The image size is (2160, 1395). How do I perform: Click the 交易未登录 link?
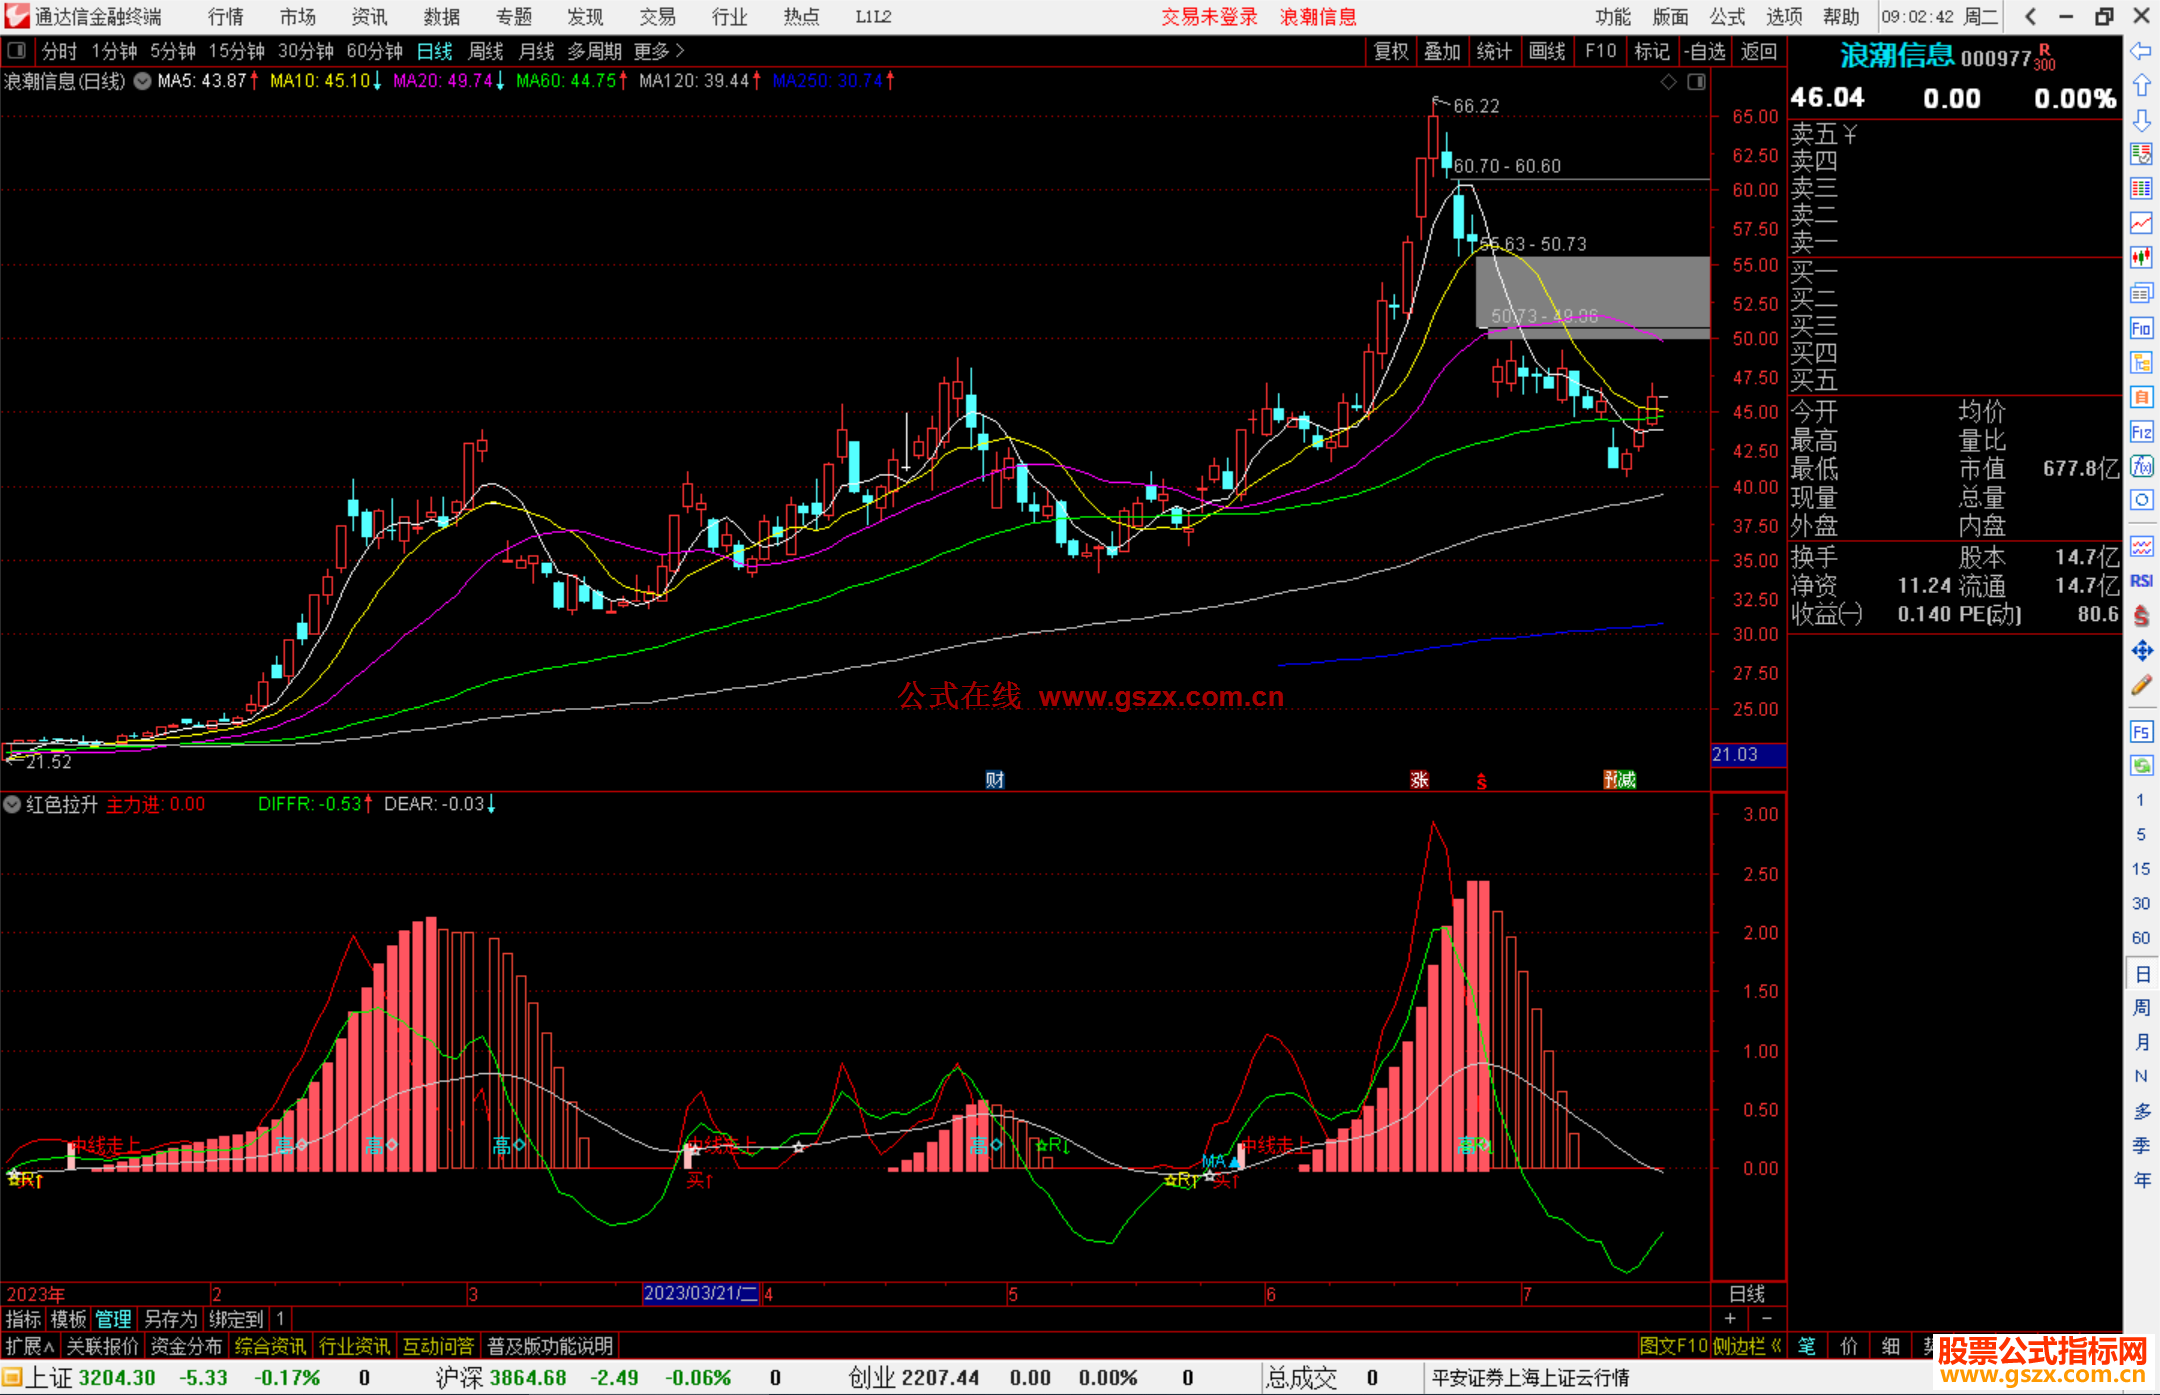1209,16
